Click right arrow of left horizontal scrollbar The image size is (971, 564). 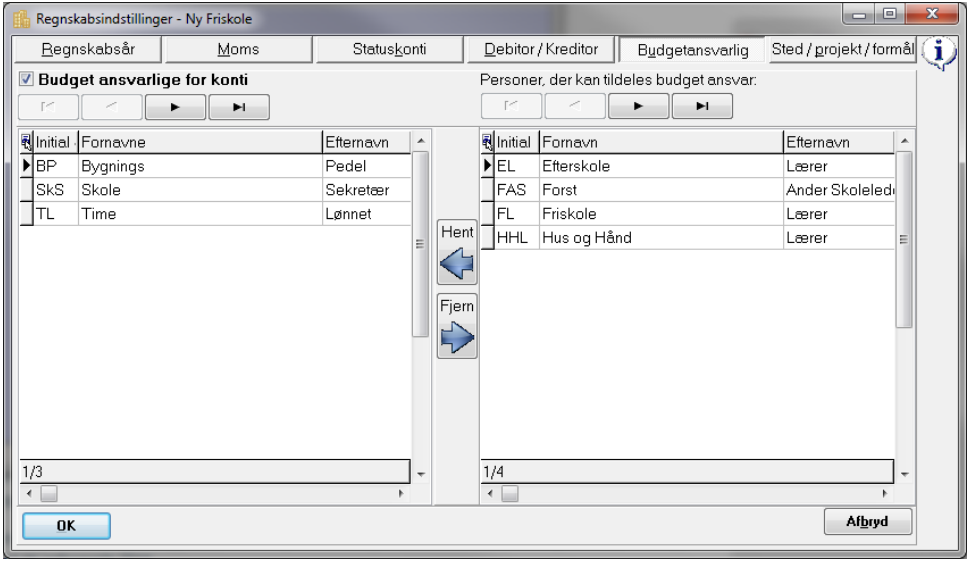401,493
